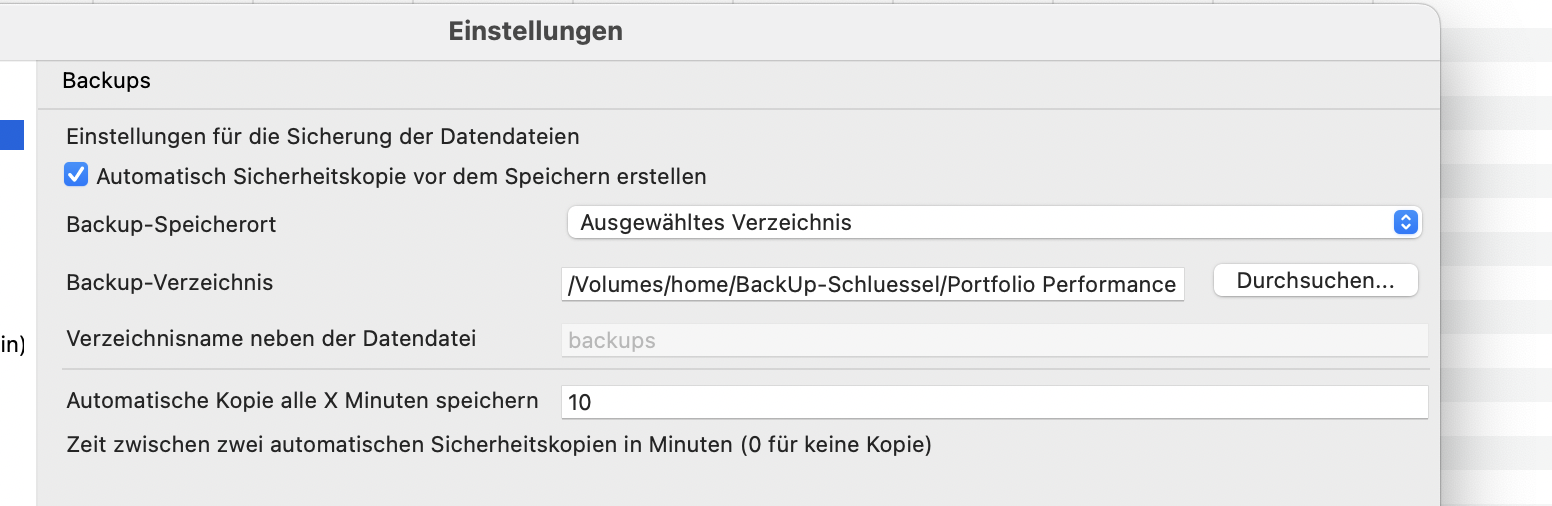The image size is (1552, 506).
Task: Click the 'Backup-Speicherort' label
Action: pos(171,225)
